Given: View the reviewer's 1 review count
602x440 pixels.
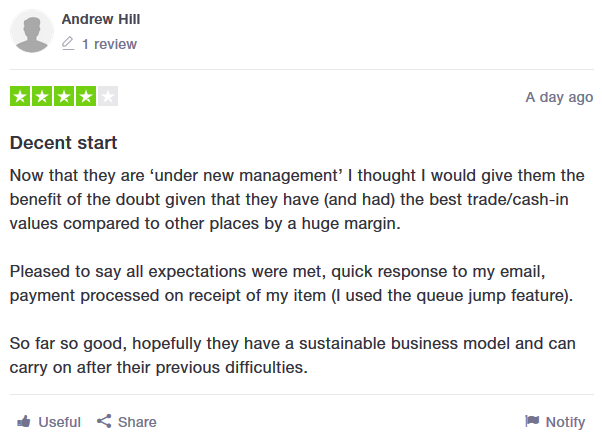Looking at the screenshot, I should pyautogui.click(x=109, y=44).
